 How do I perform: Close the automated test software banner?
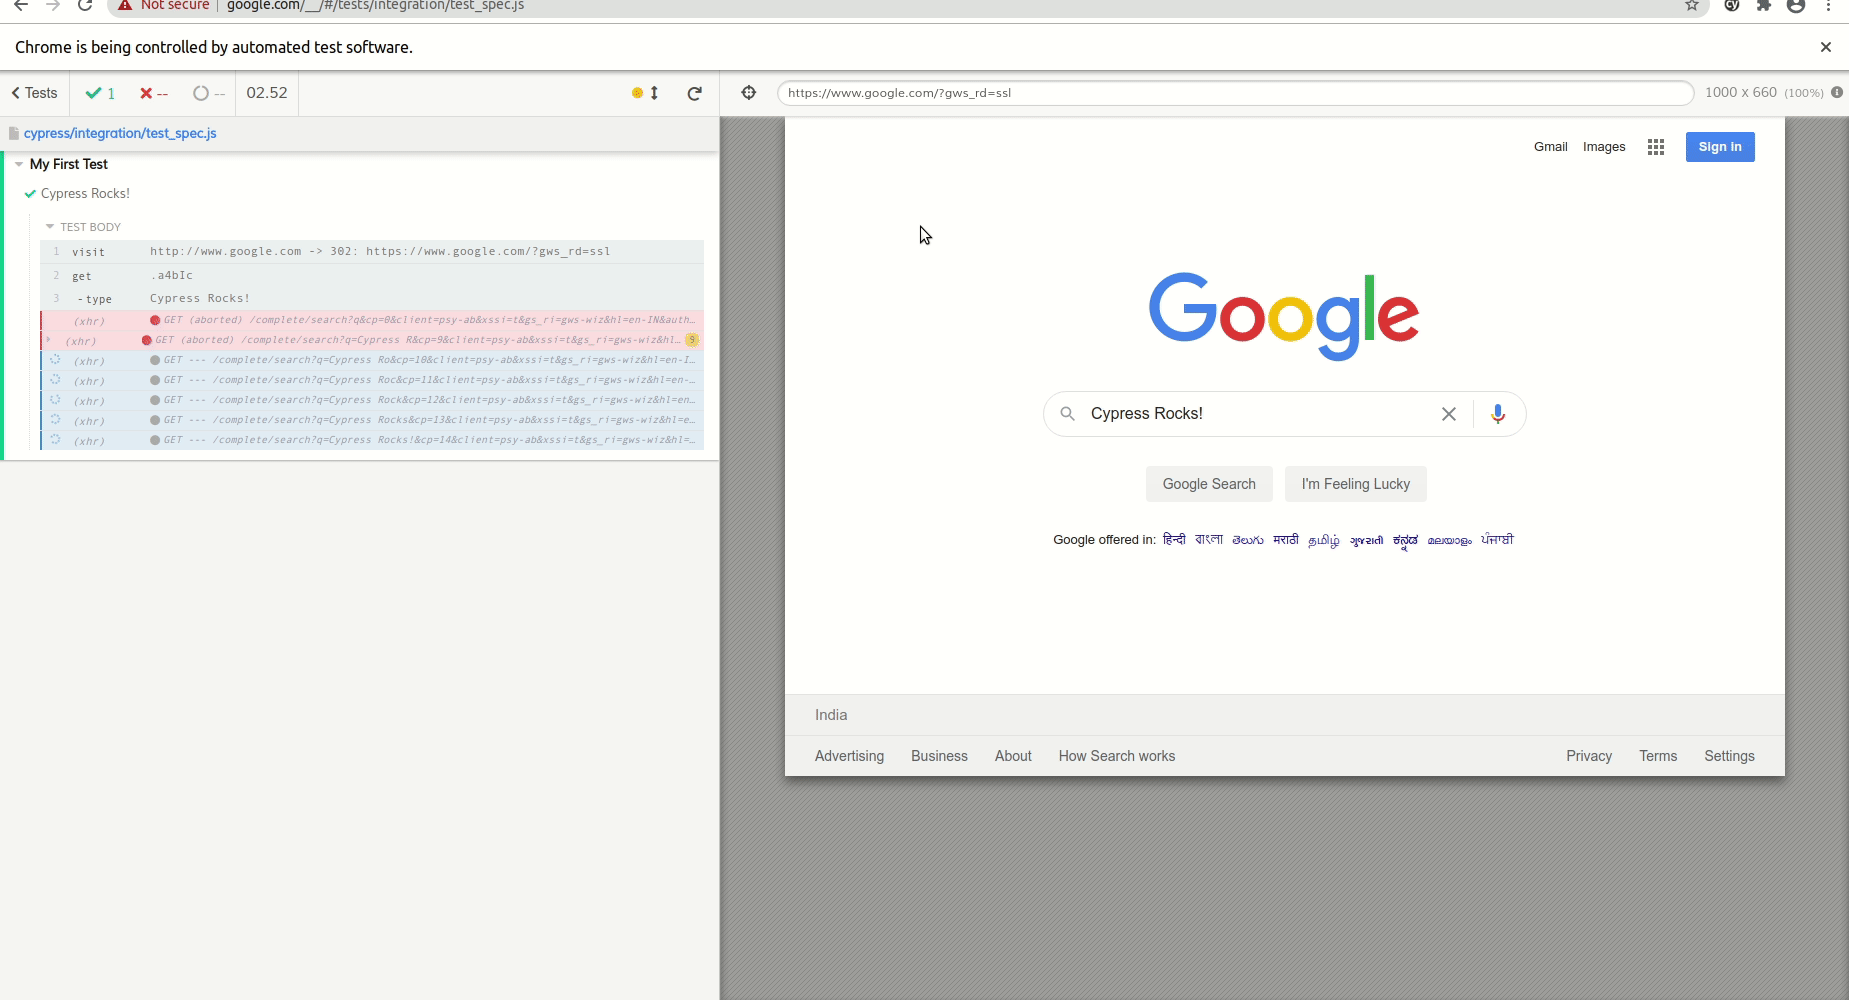pos(1825,47)
